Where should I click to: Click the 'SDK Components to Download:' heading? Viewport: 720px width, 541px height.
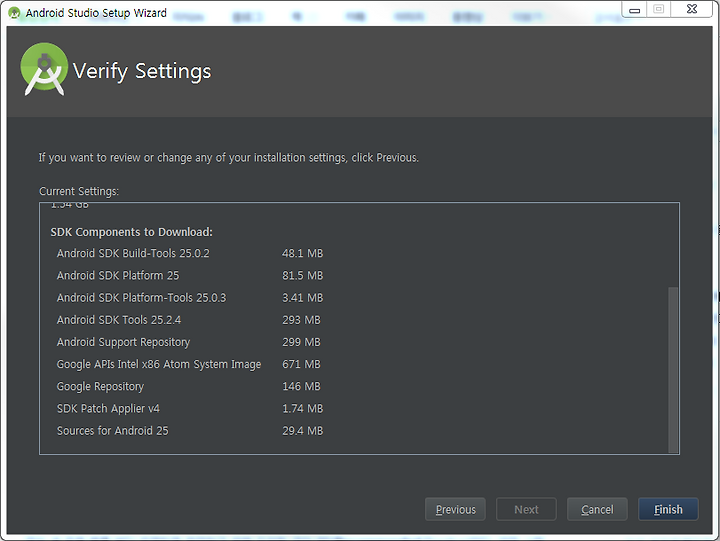(x=131, y=232)
